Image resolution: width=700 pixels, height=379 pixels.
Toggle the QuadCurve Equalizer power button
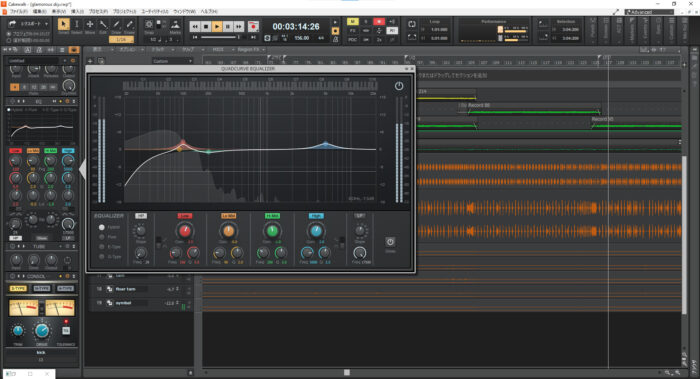coord(399,86)
